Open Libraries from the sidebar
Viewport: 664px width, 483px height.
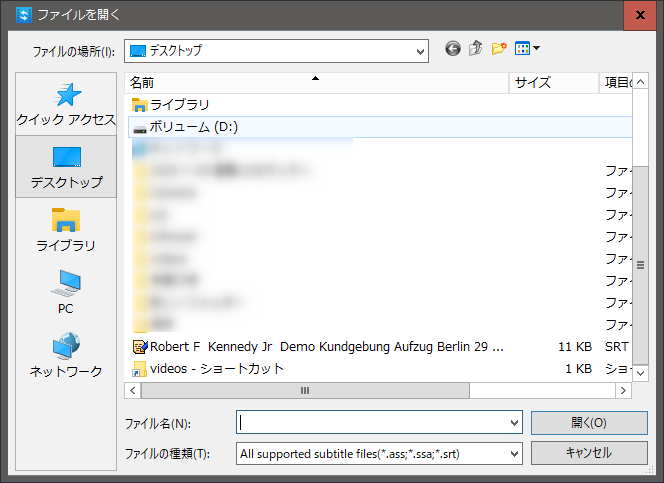66,230
